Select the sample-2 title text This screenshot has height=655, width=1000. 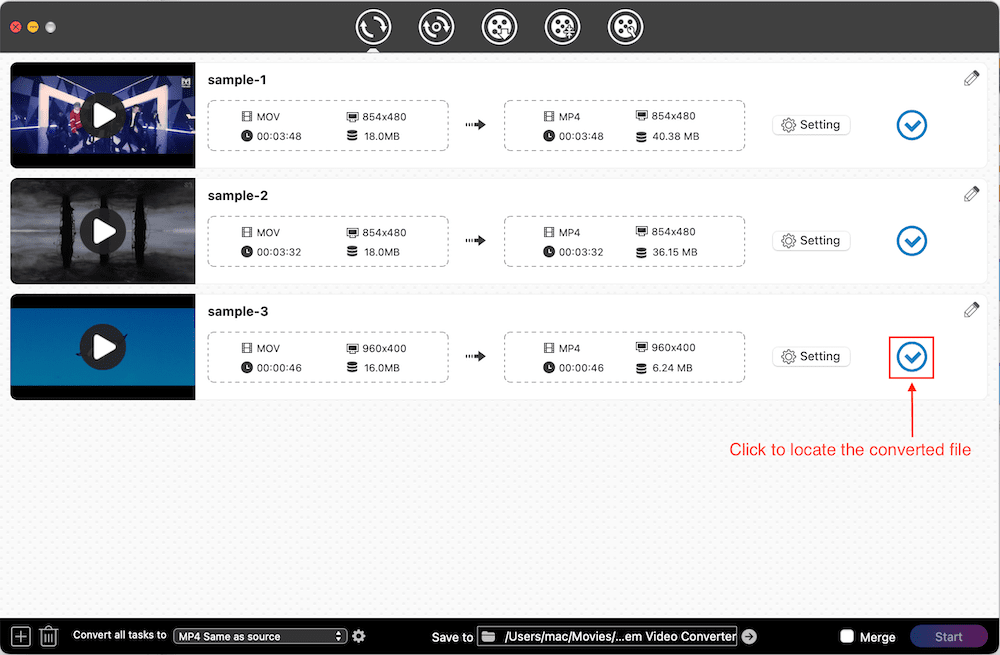tap(238, 196)
